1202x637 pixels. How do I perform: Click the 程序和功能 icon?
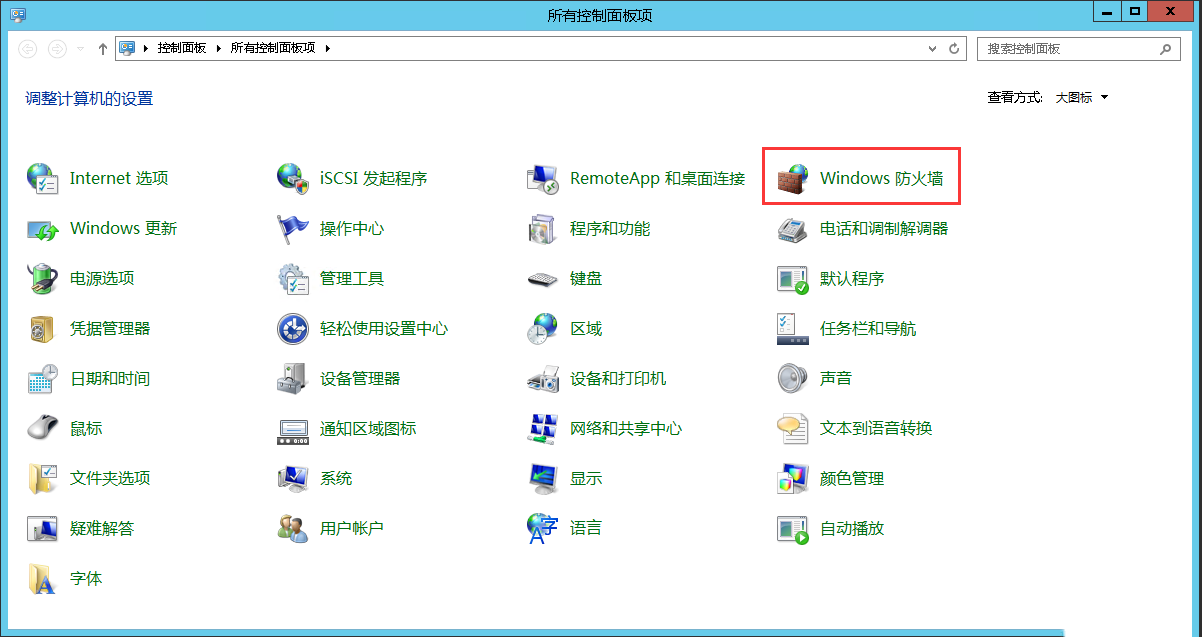542,228
